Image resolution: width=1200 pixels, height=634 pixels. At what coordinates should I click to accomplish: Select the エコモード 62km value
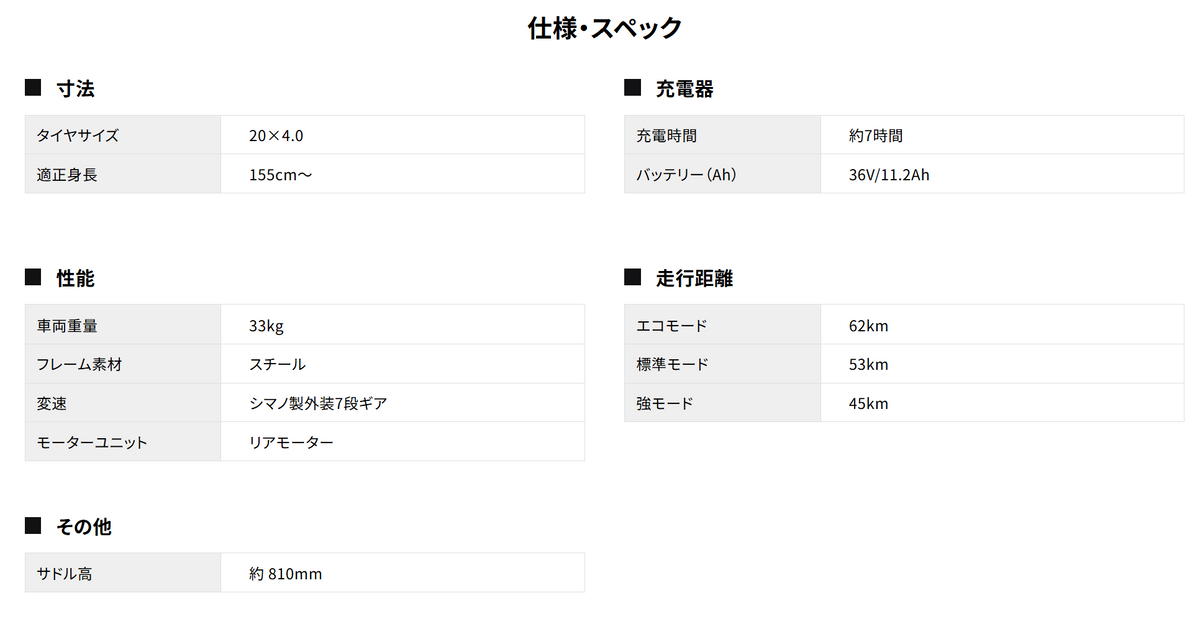pyautogui.click(x=869, y=326)
